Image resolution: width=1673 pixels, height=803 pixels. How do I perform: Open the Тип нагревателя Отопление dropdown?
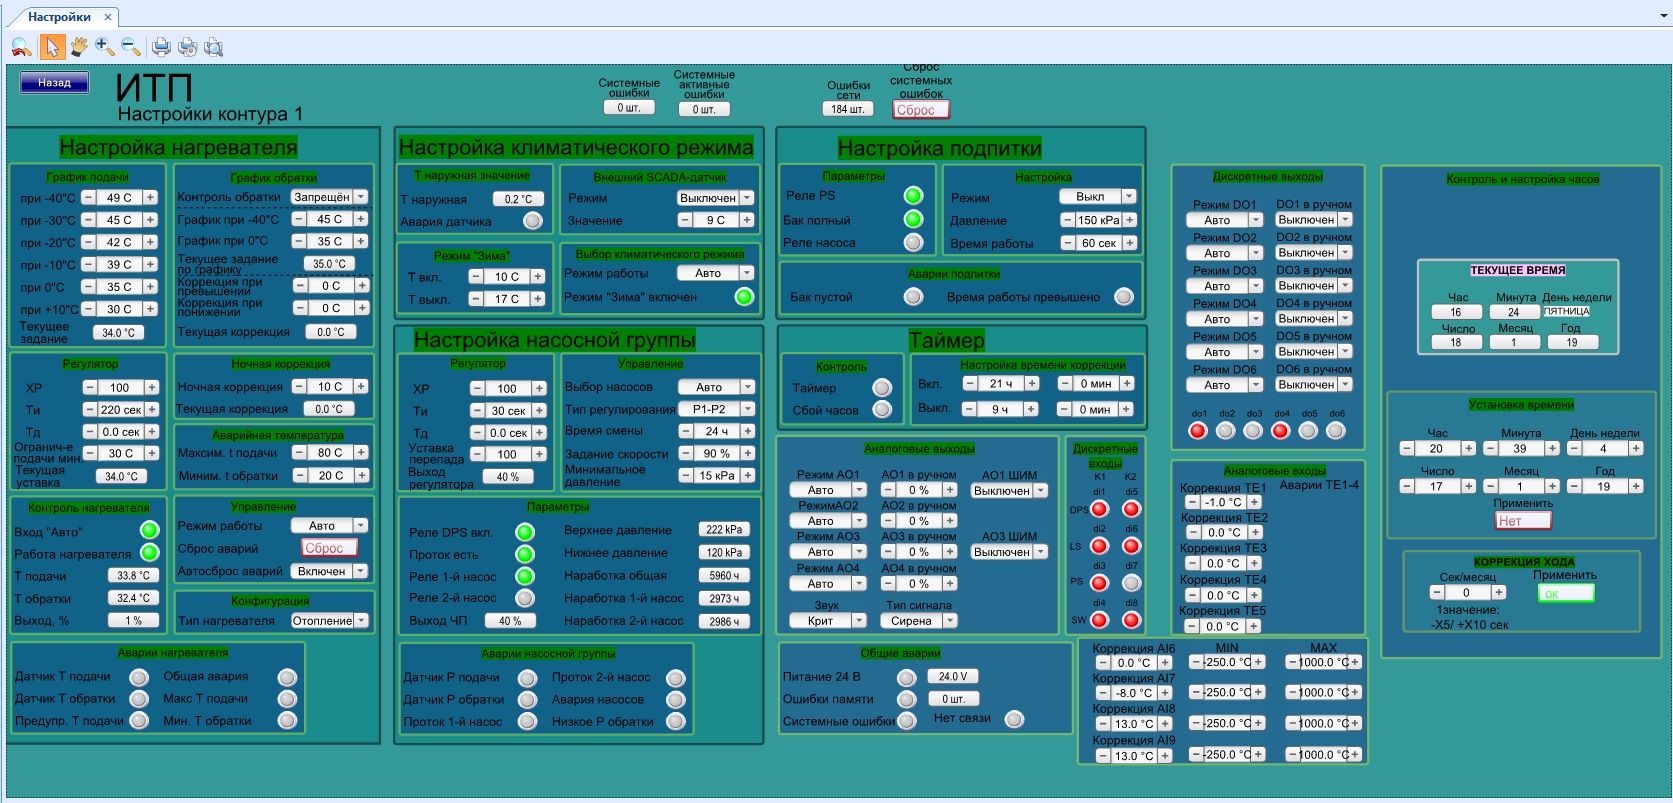tap(361, 621)
